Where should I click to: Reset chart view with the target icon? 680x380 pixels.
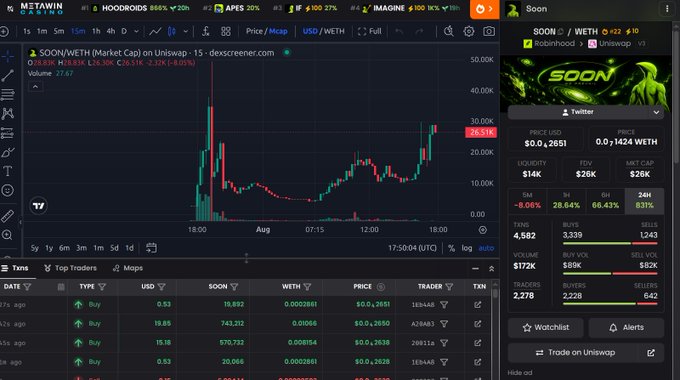483,230
